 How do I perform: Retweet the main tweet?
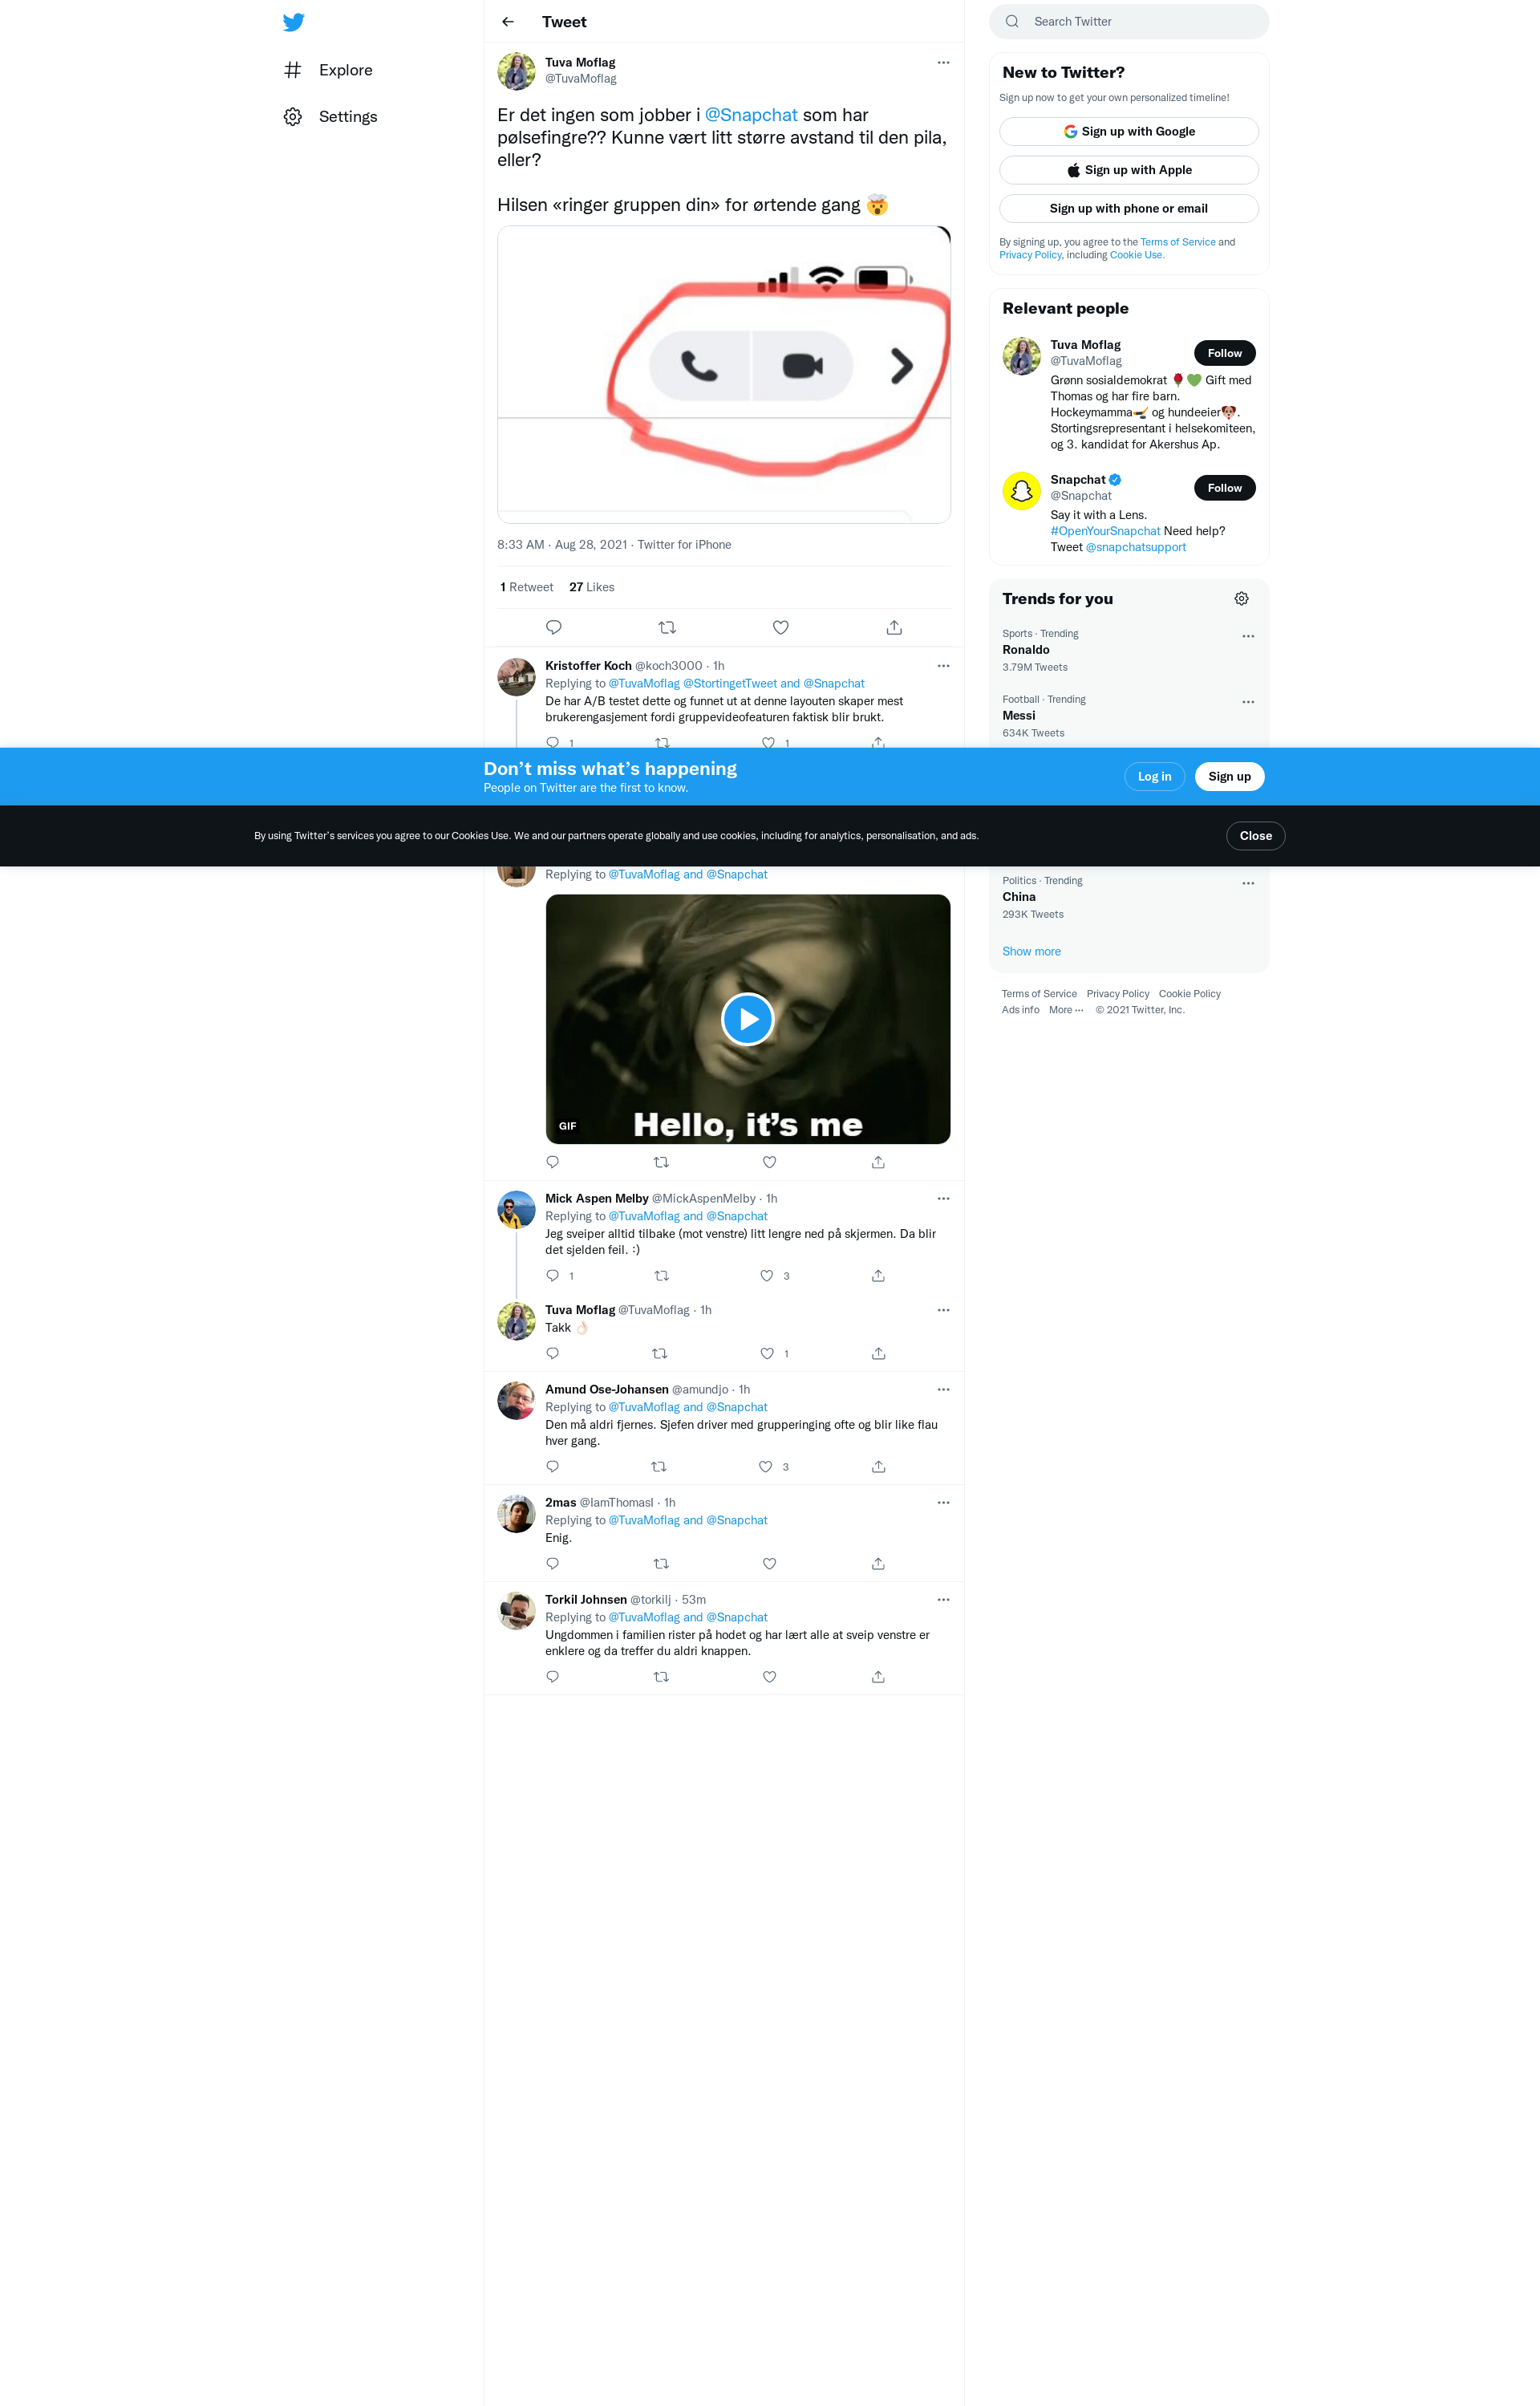pos(667,628)
